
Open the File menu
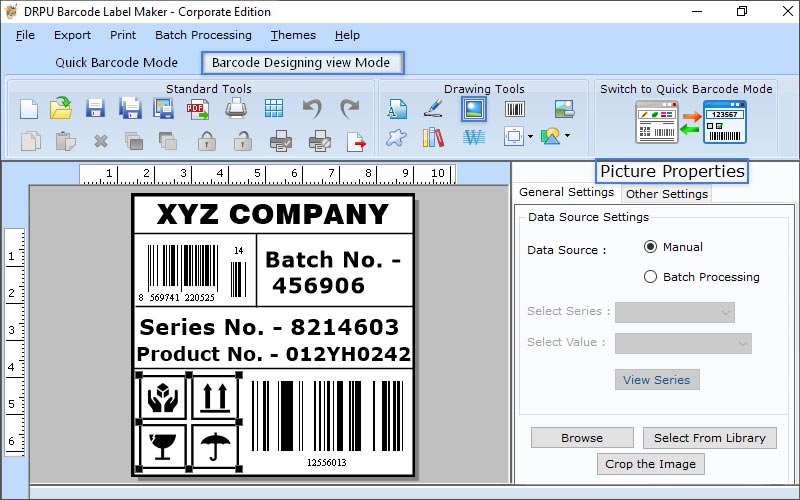pos(25,35)
